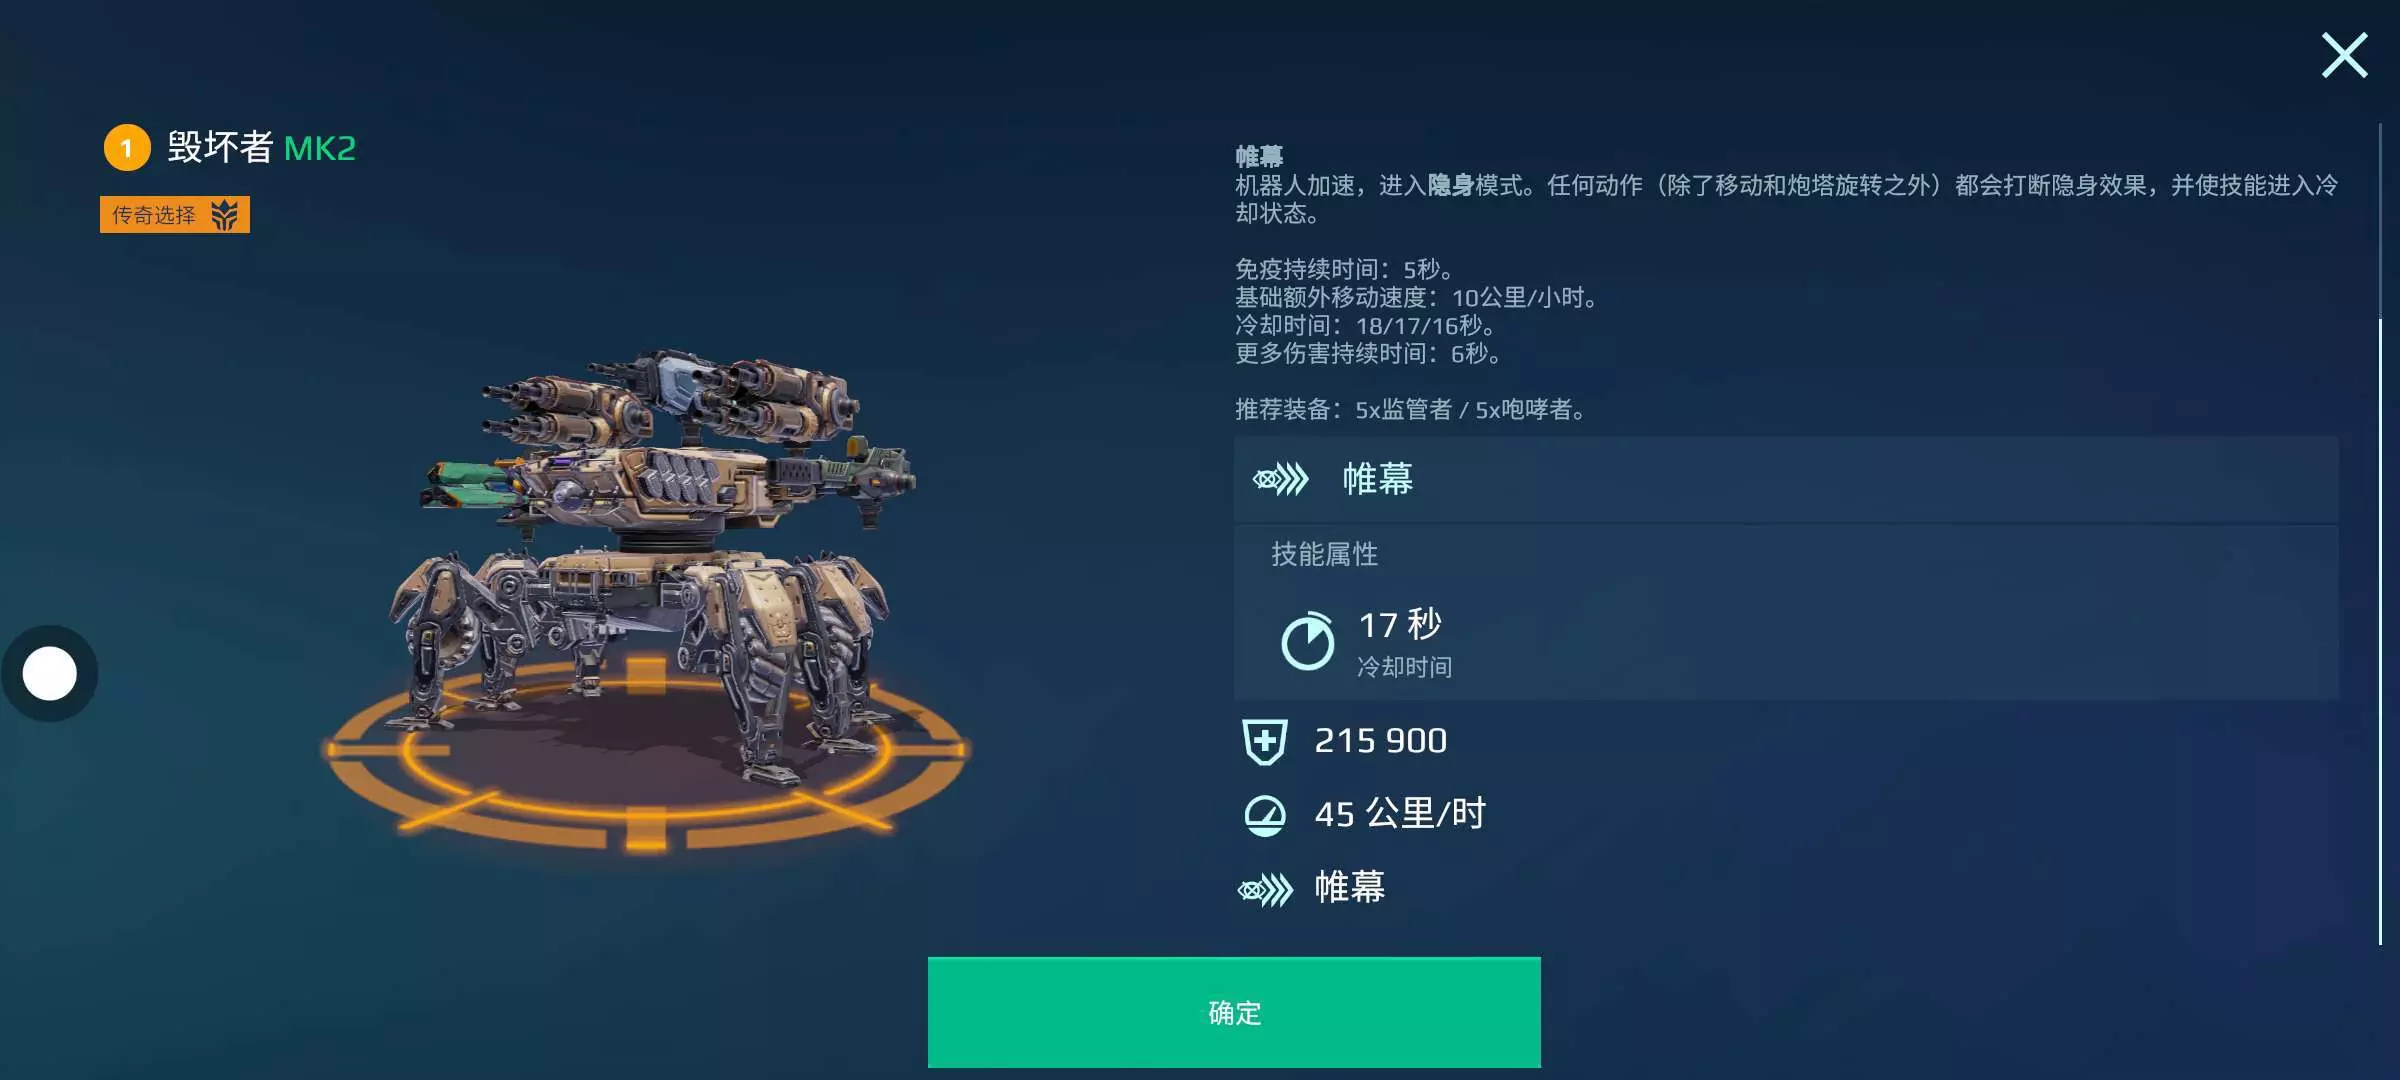Click the cooldown timer clock icon
The height and width of the screenshot is (1080, 2400).
click(1308, 640)
